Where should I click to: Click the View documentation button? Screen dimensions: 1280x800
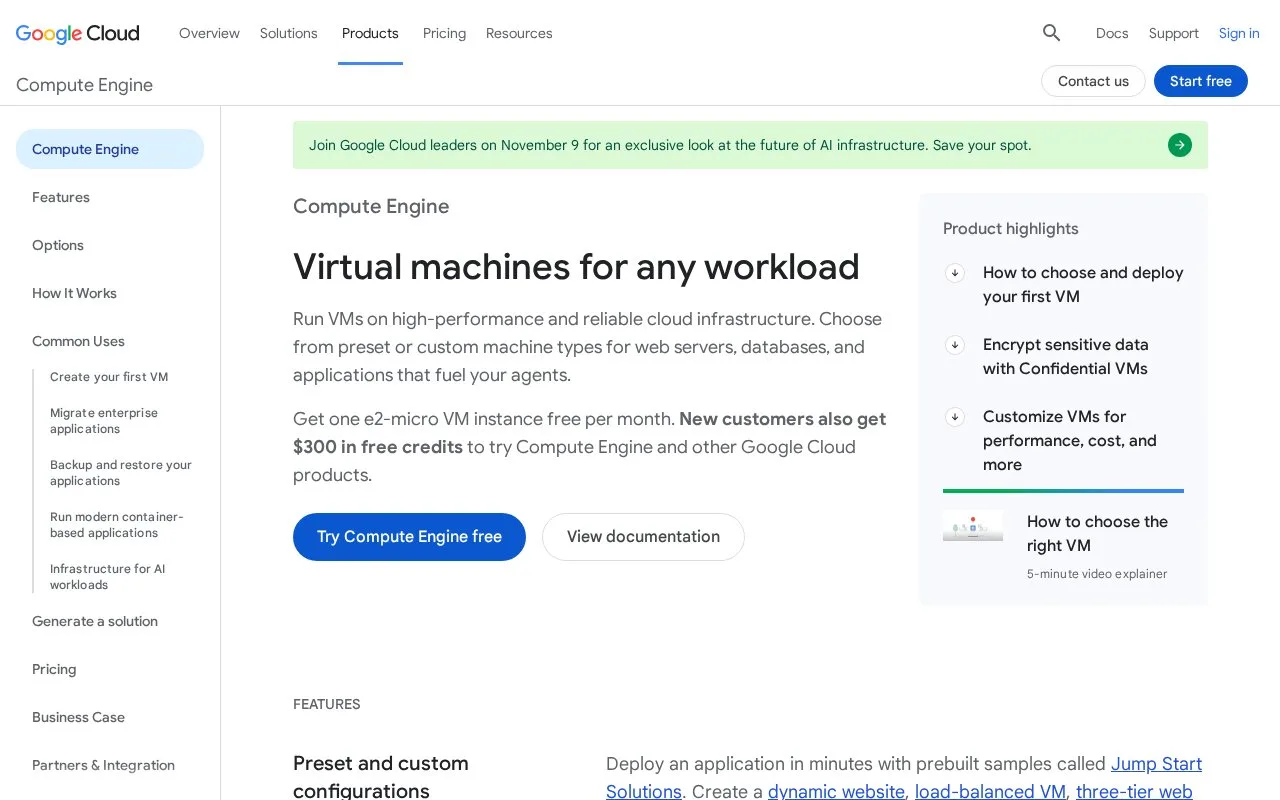(643, 537)
